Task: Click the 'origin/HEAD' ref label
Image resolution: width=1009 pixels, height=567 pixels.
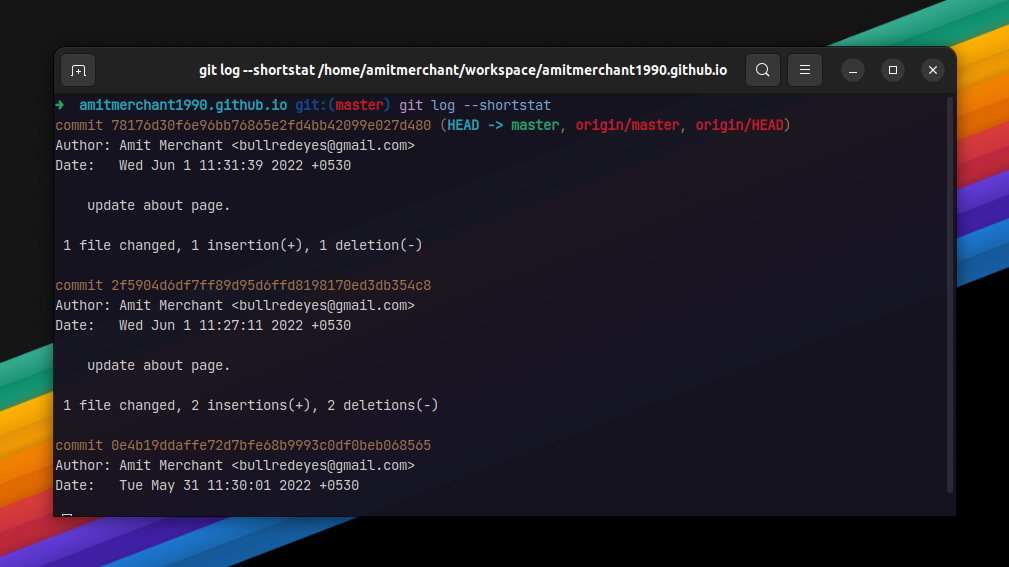Action: point(739,125)
